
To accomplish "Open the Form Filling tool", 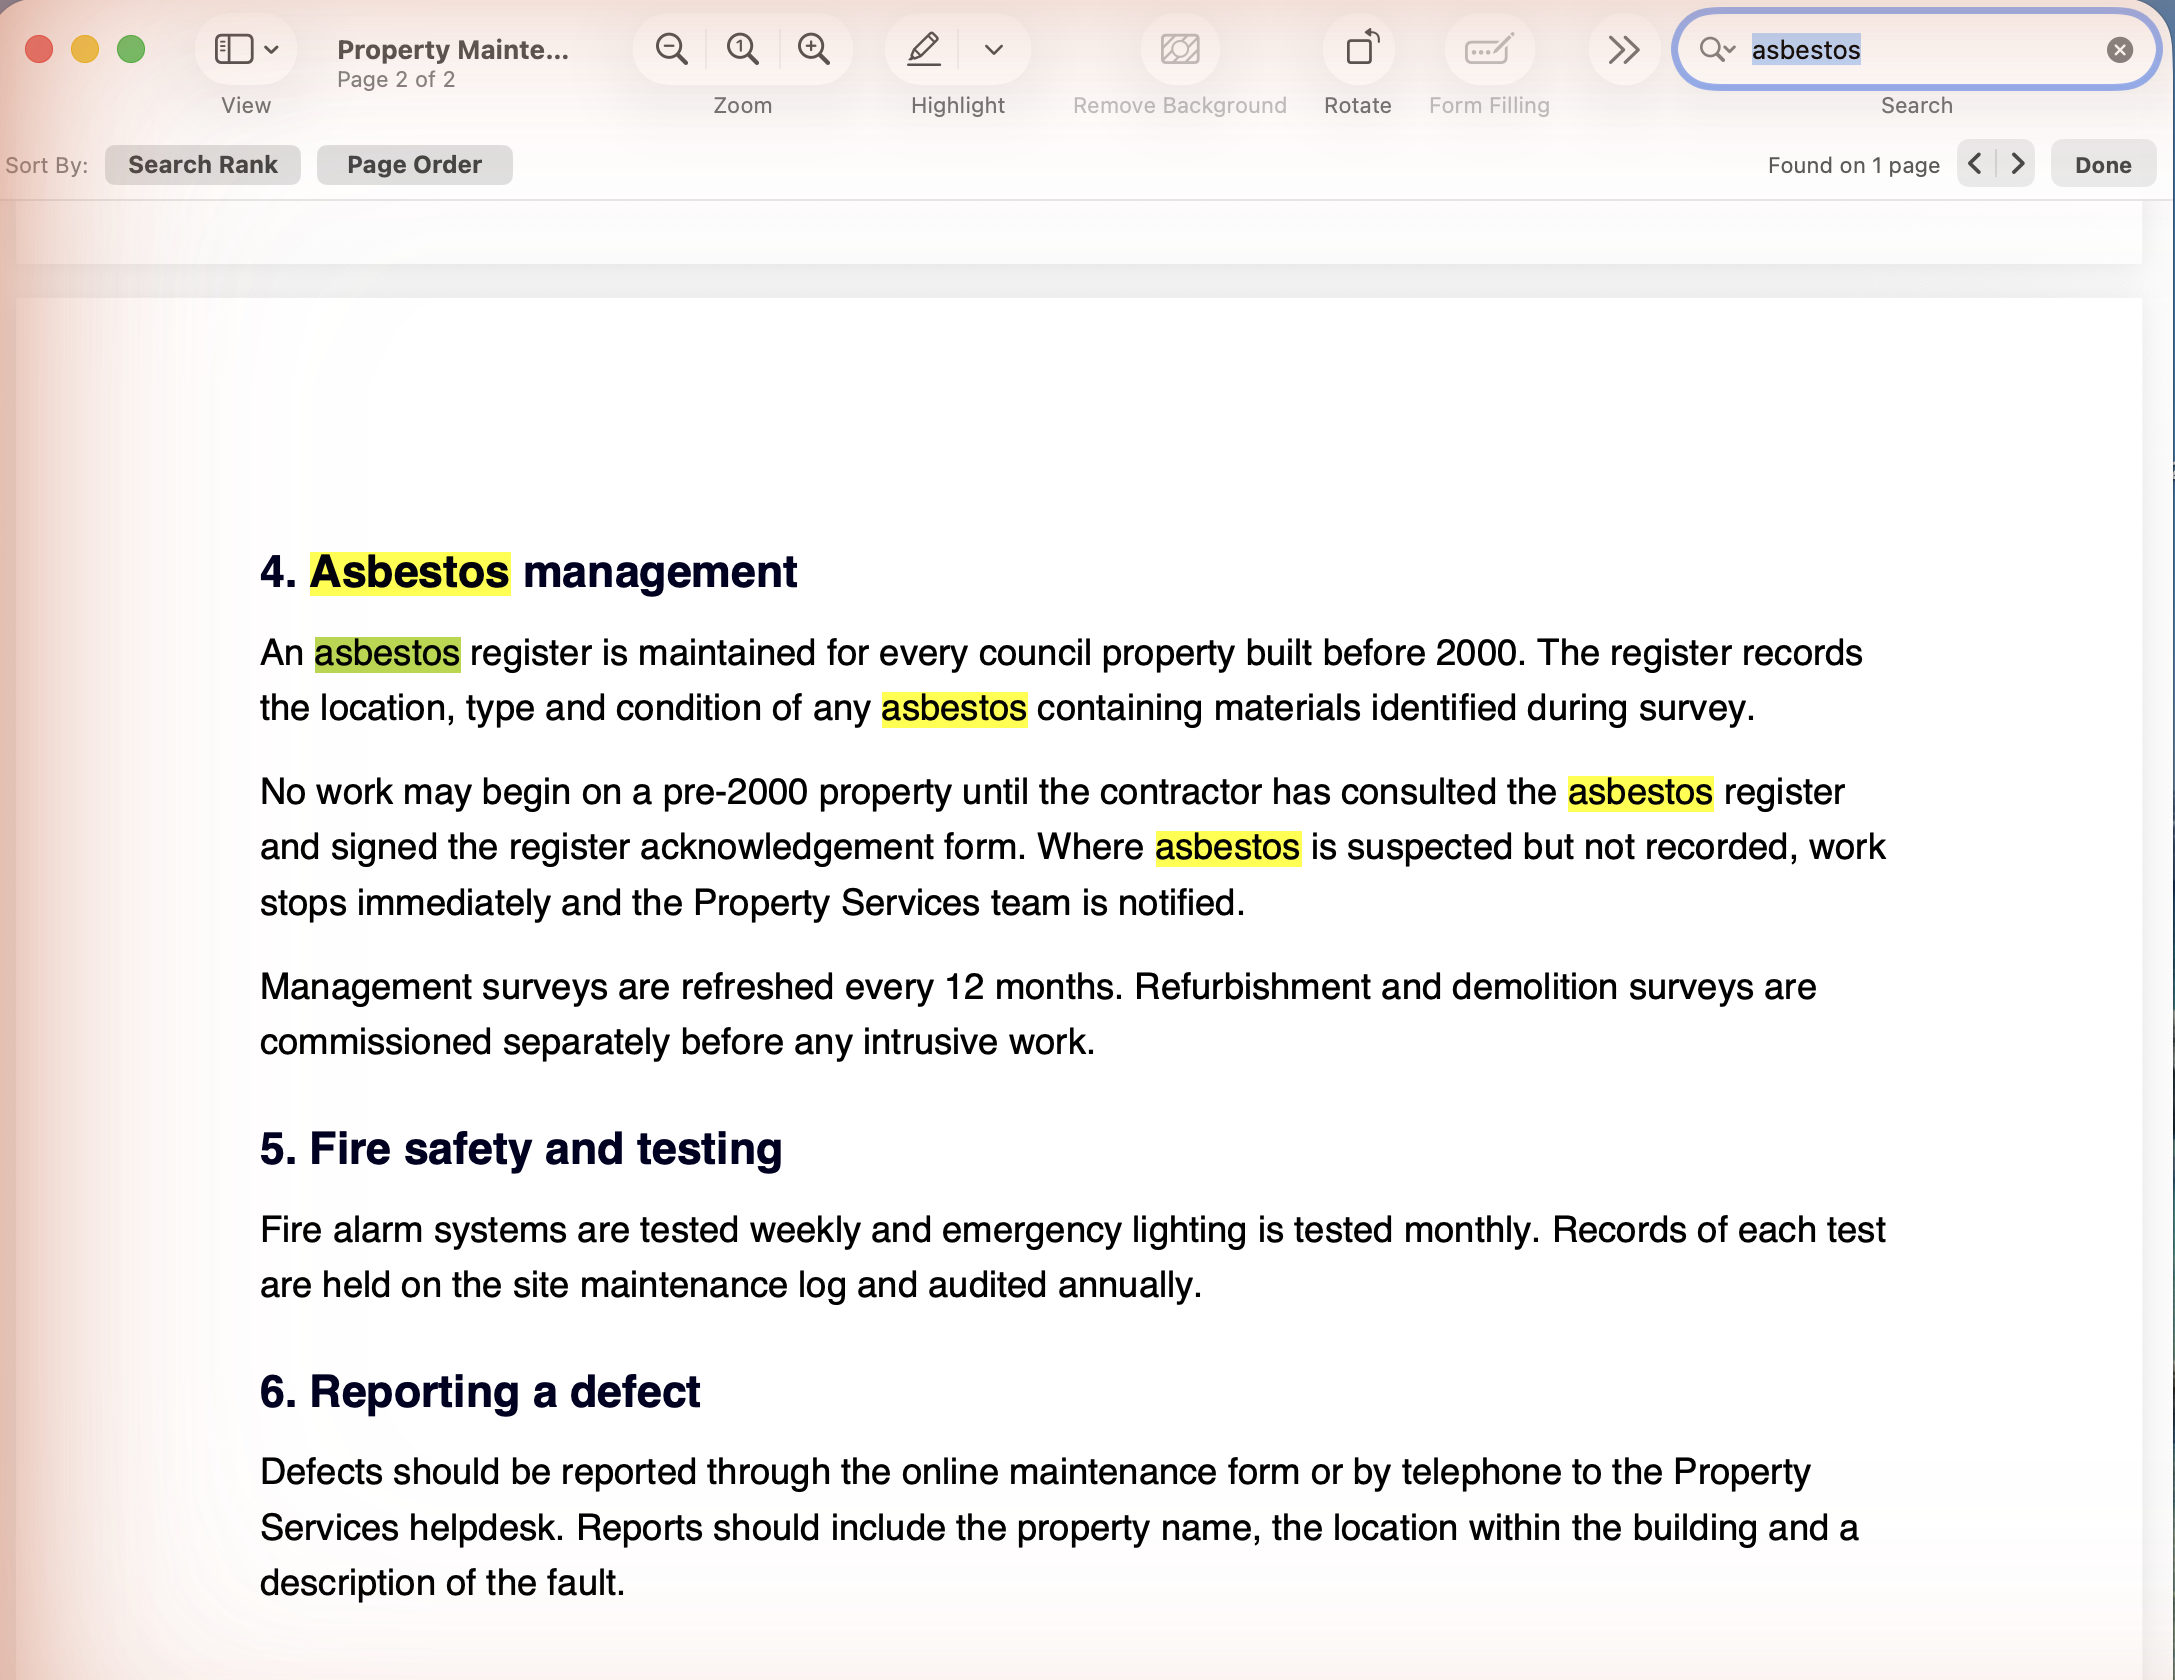I will 1489,49.
